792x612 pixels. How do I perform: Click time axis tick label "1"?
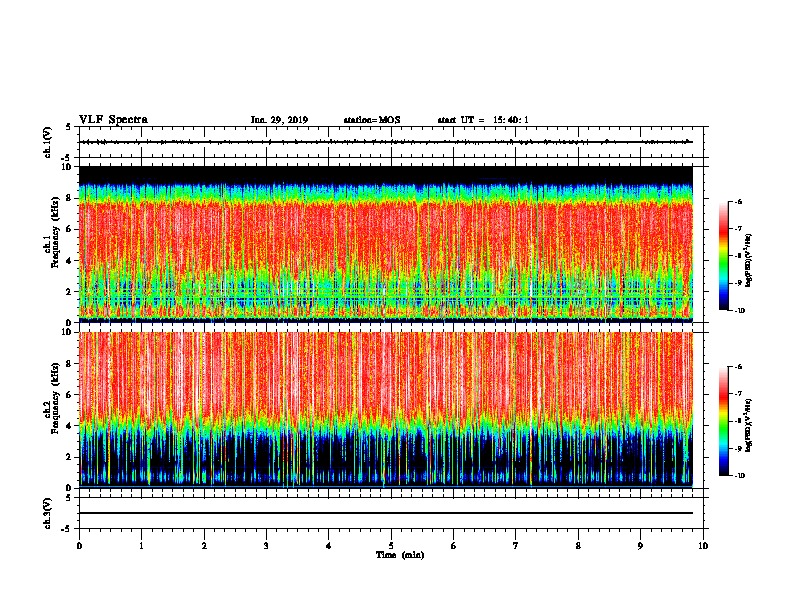click(x=142, y=546)
